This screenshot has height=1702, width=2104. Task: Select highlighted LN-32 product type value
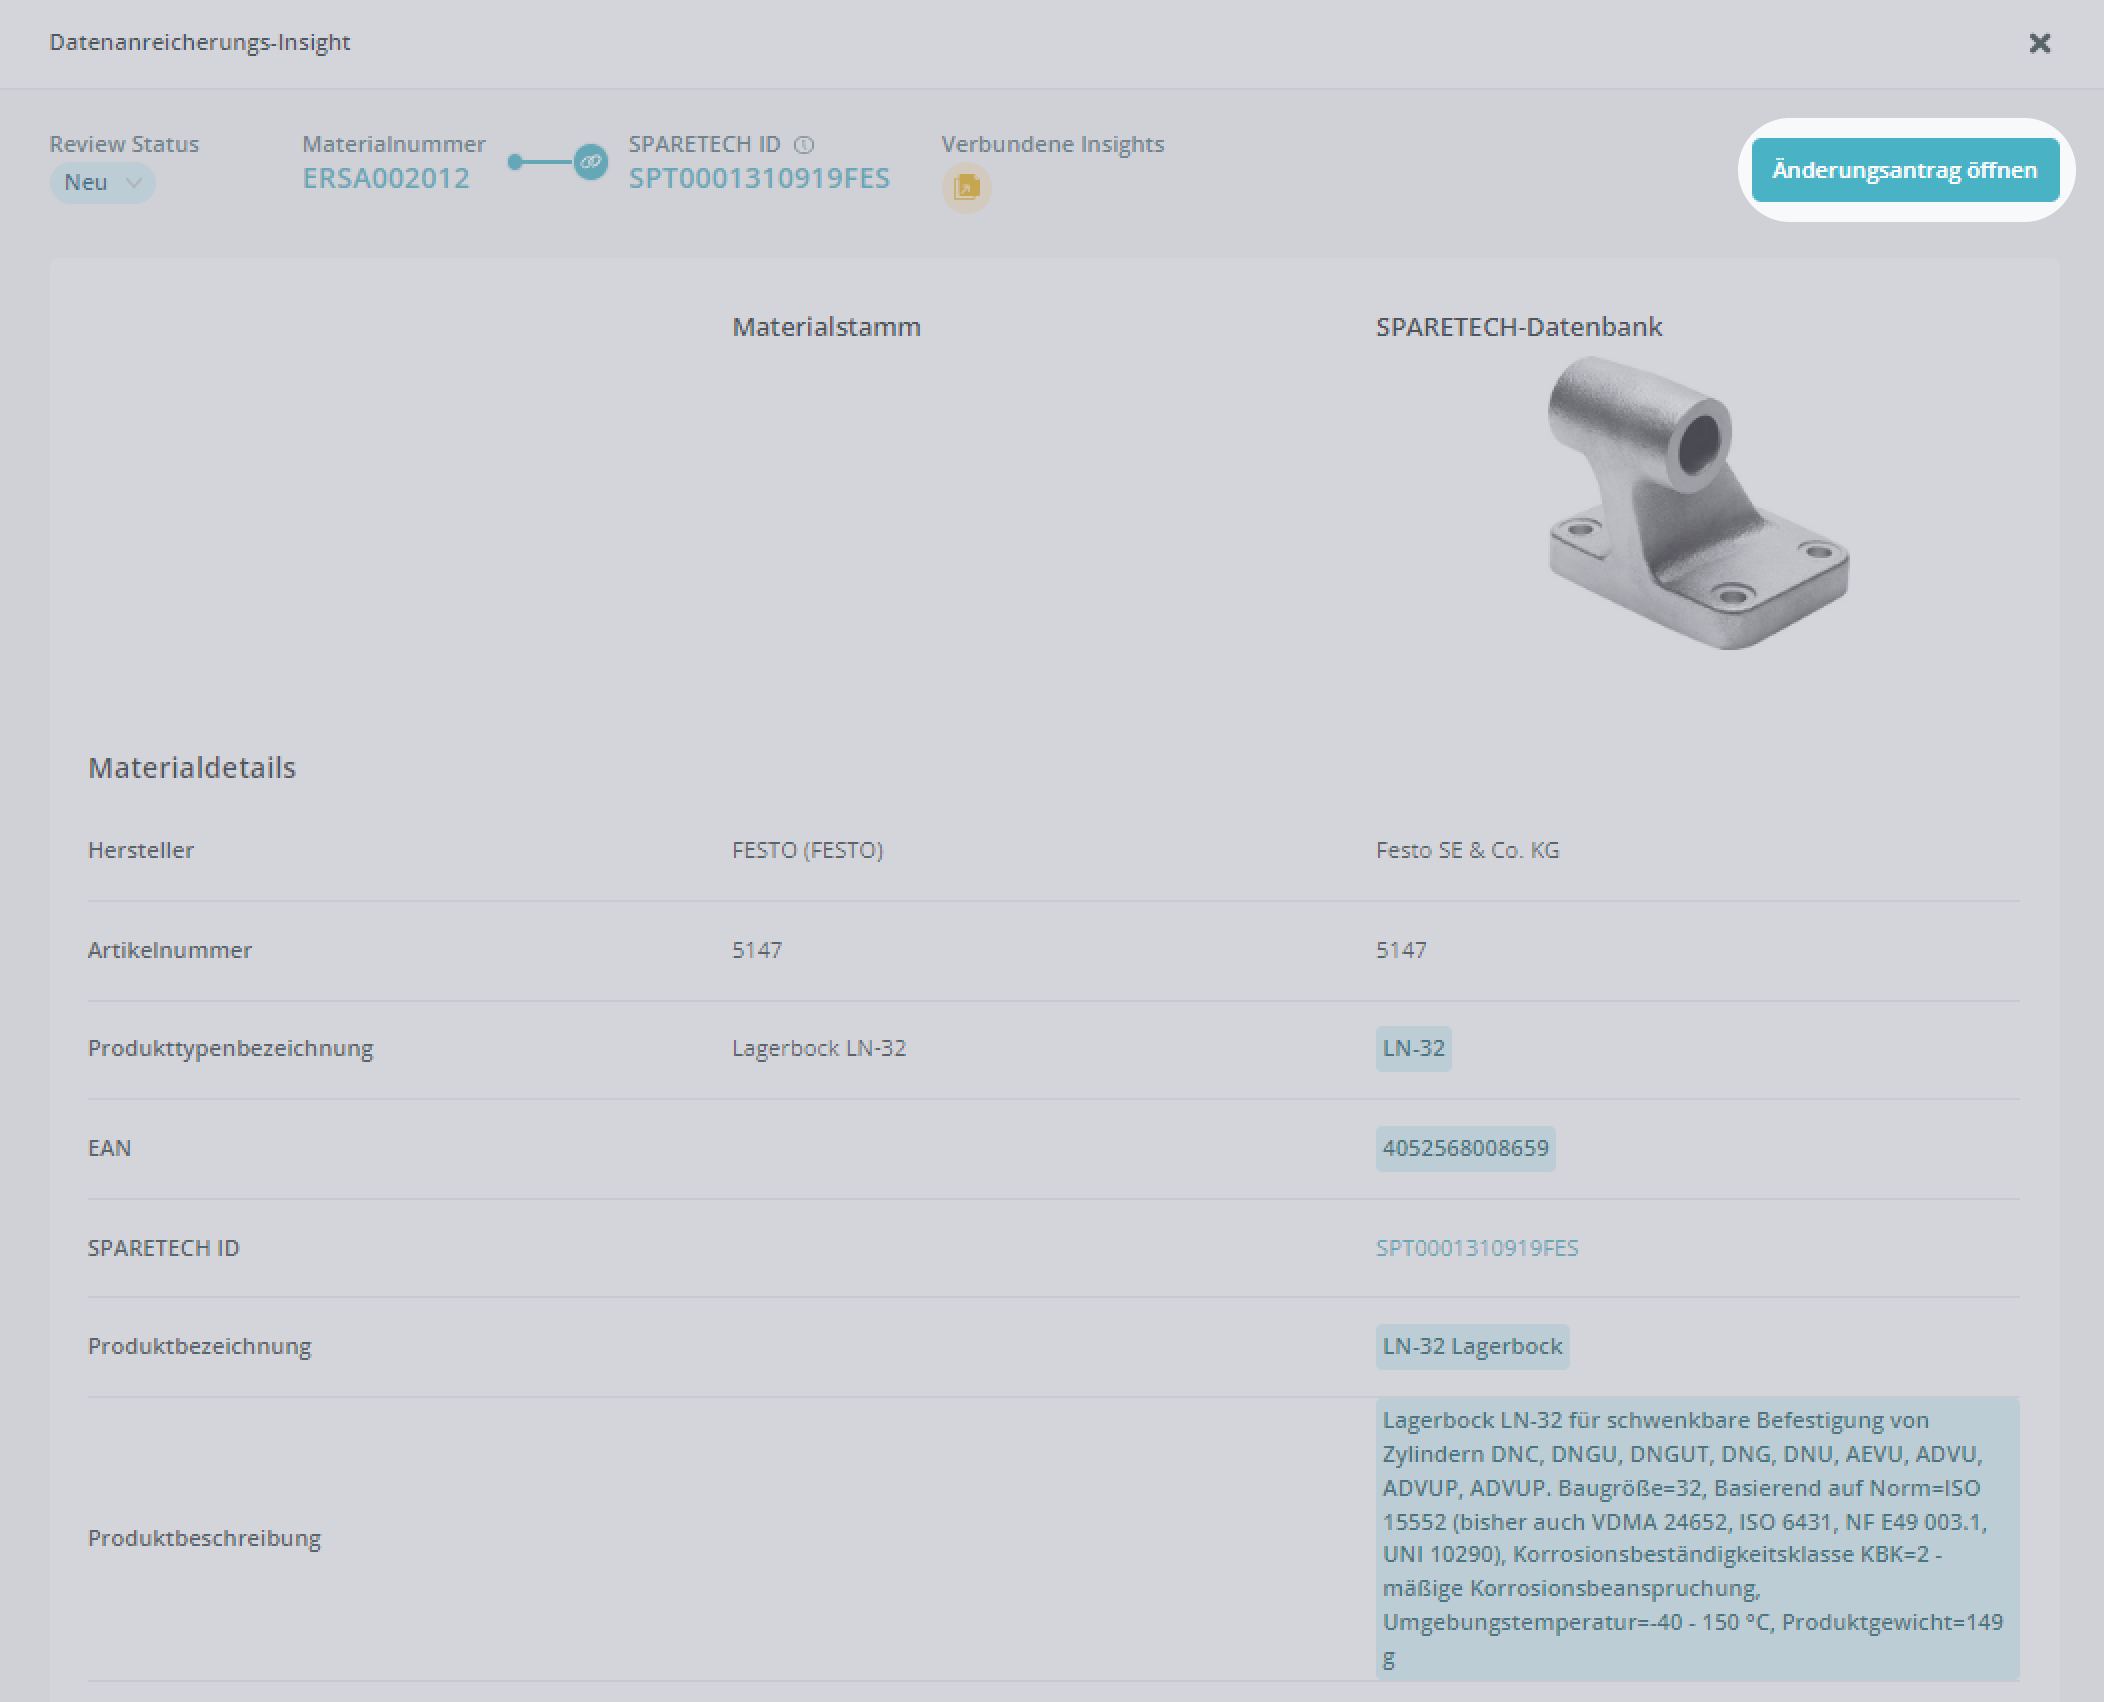point(1413,1048)
